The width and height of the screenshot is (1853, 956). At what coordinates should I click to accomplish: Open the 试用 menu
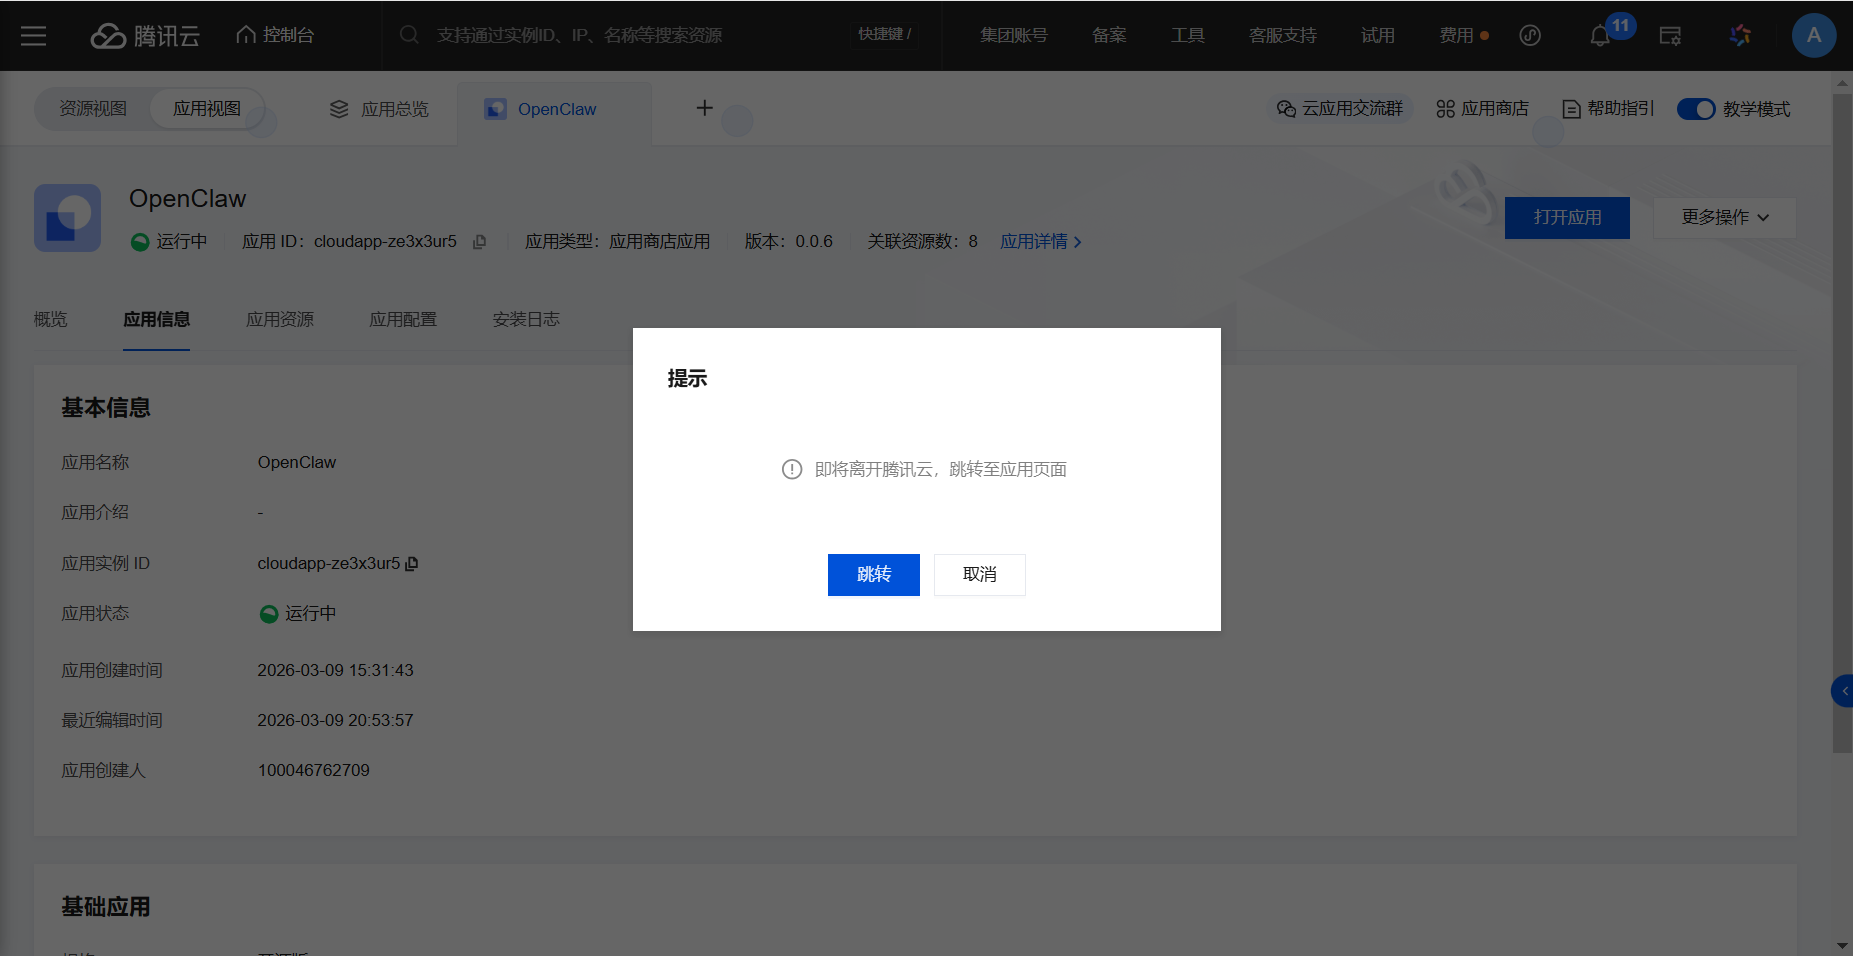coord(1378,35)
